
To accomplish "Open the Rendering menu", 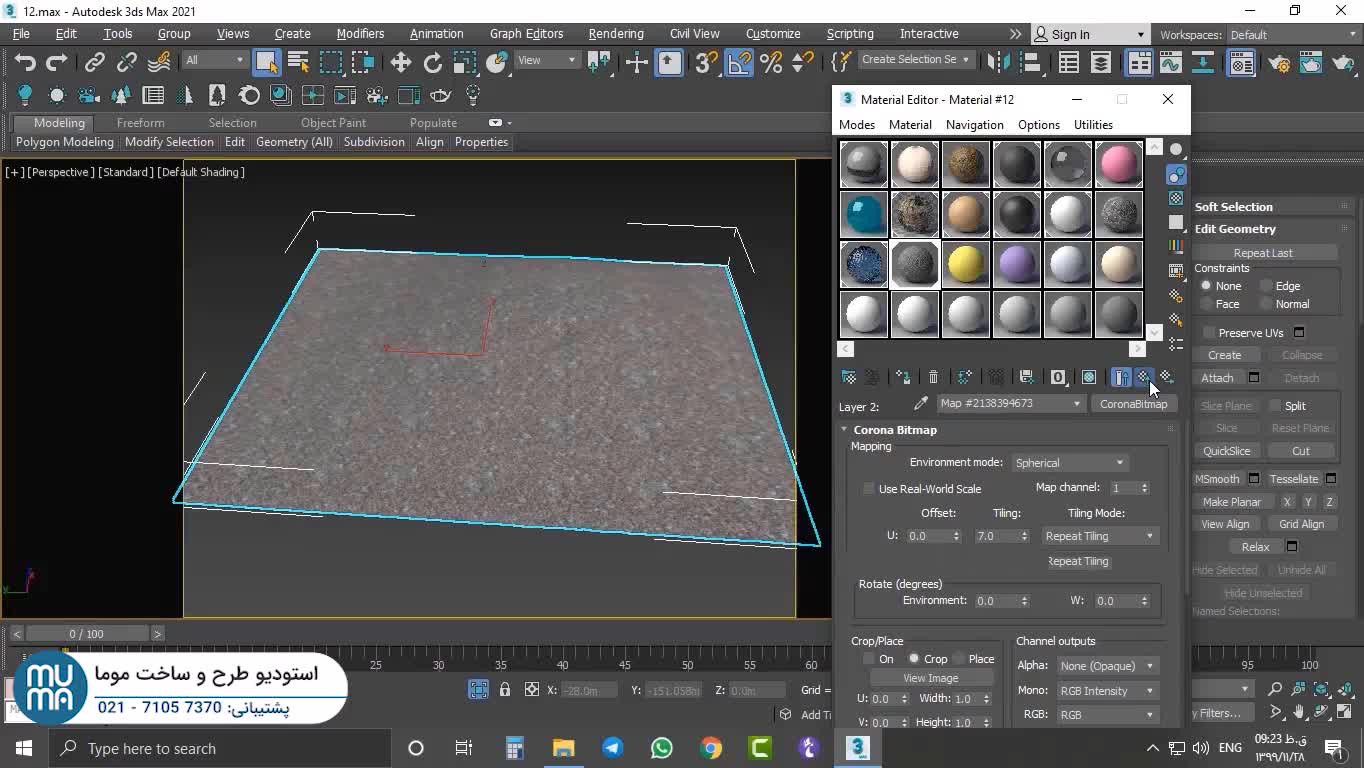I will [615, 34].
